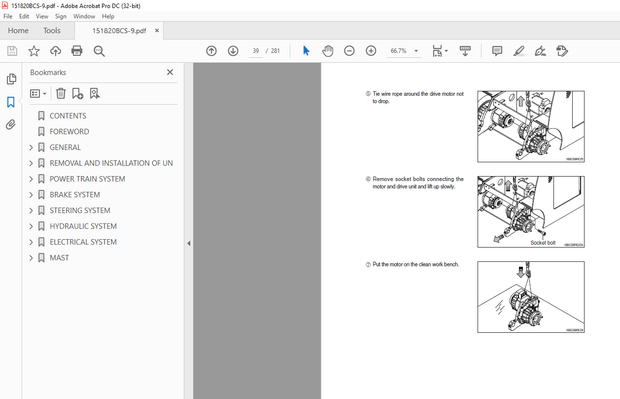Open the MAST bookmark entry
620x399 pixels.
59,258
